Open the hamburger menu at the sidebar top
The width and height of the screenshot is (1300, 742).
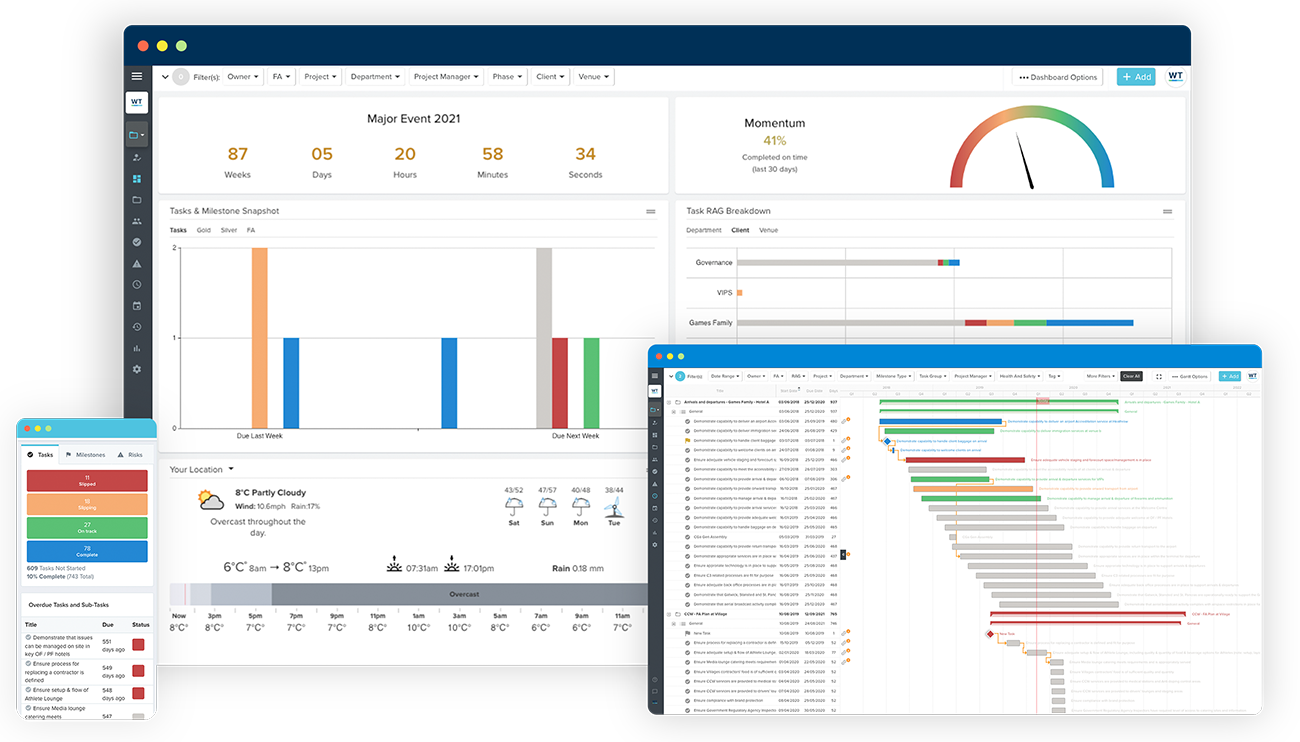pyautogui.click(x=137, y=76)
